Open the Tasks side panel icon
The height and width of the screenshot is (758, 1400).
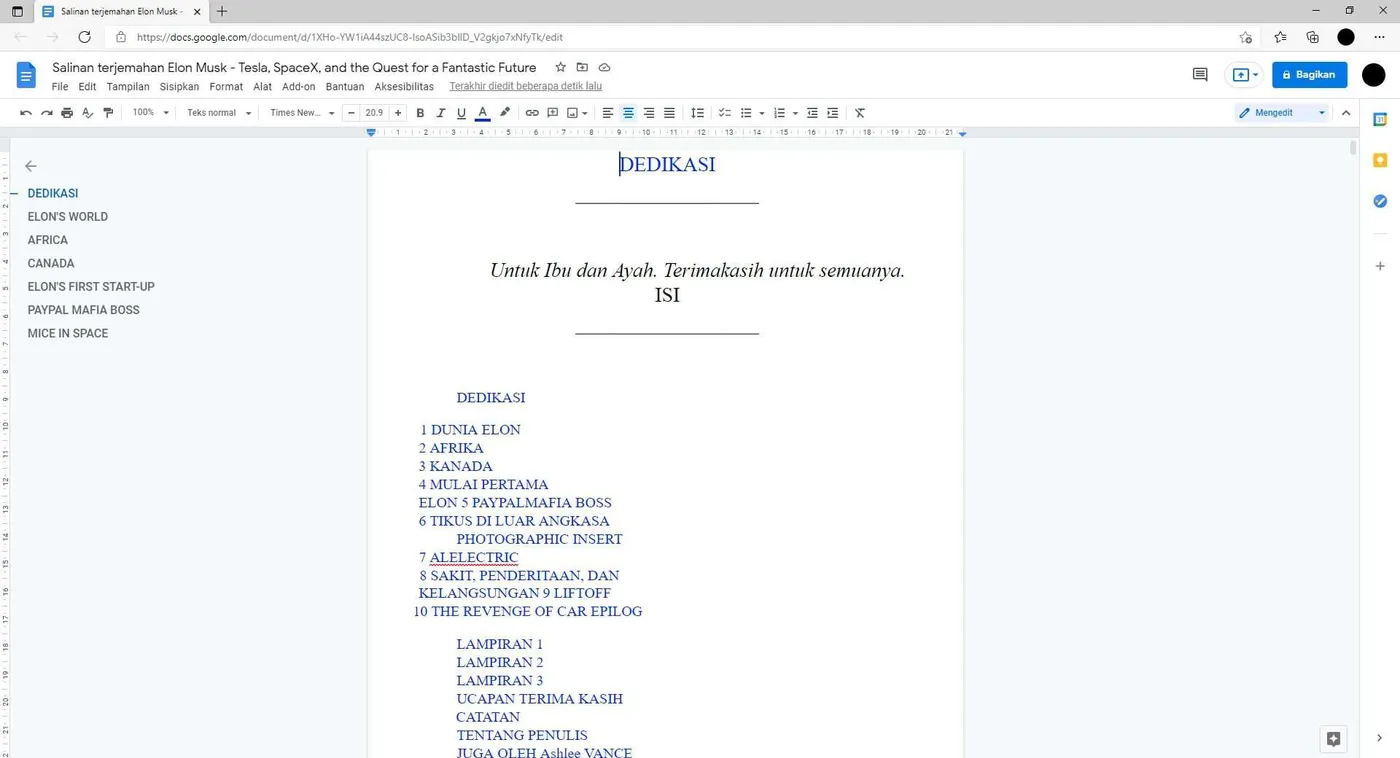(1380, 201)
